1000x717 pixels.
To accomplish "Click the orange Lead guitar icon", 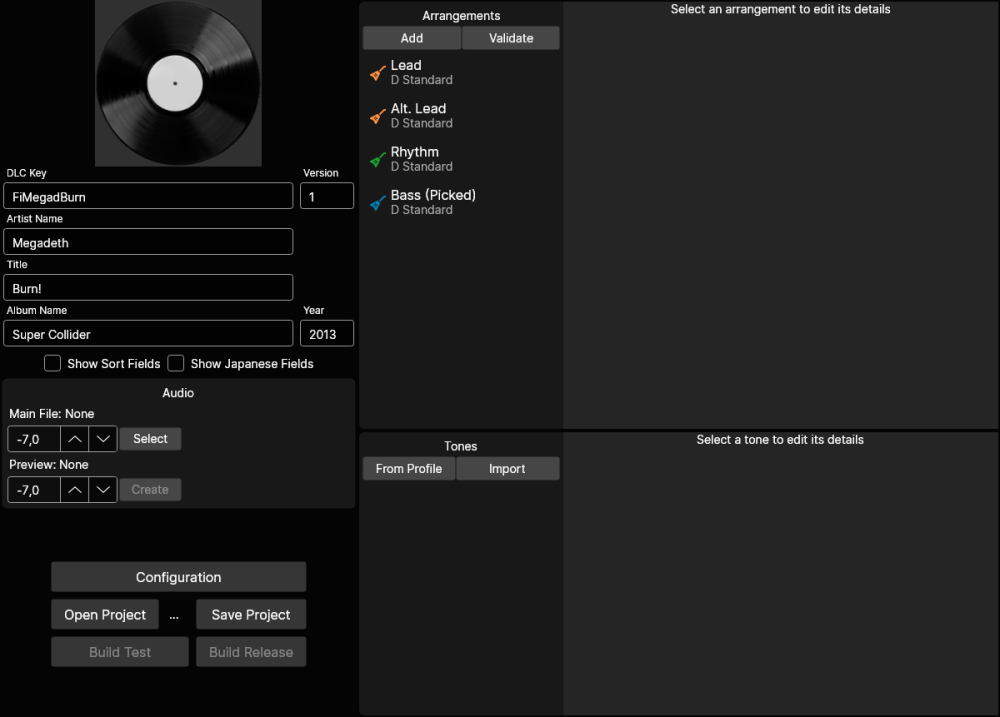I will click(377, 73).
